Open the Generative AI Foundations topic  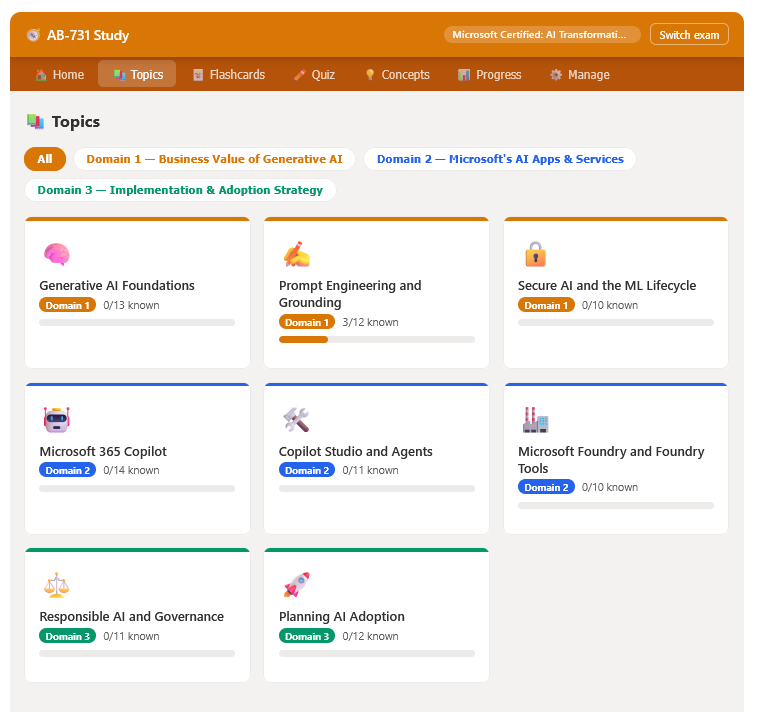[x=137, y=293]
